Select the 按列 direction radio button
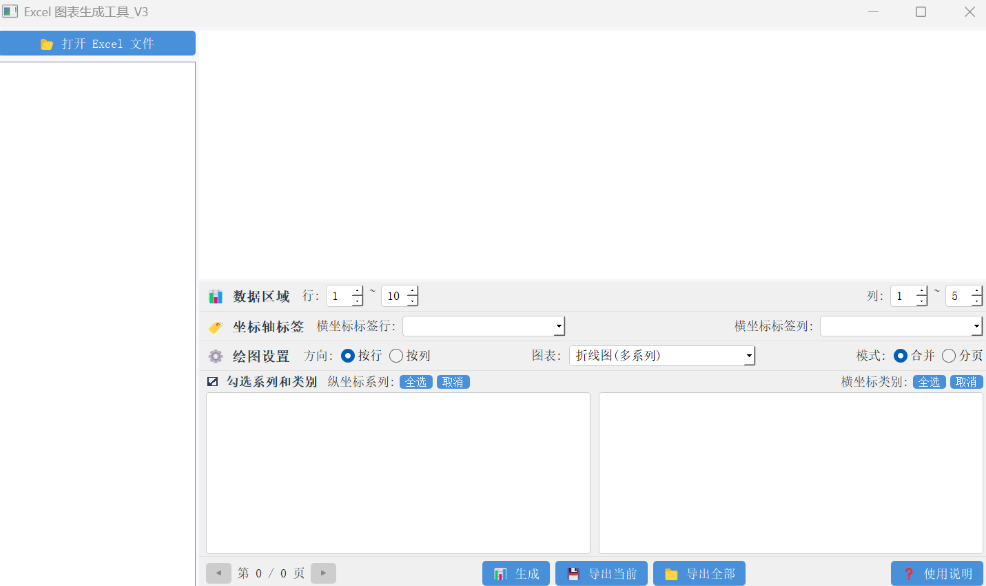 pyautogui.click(x=396, y=356)
